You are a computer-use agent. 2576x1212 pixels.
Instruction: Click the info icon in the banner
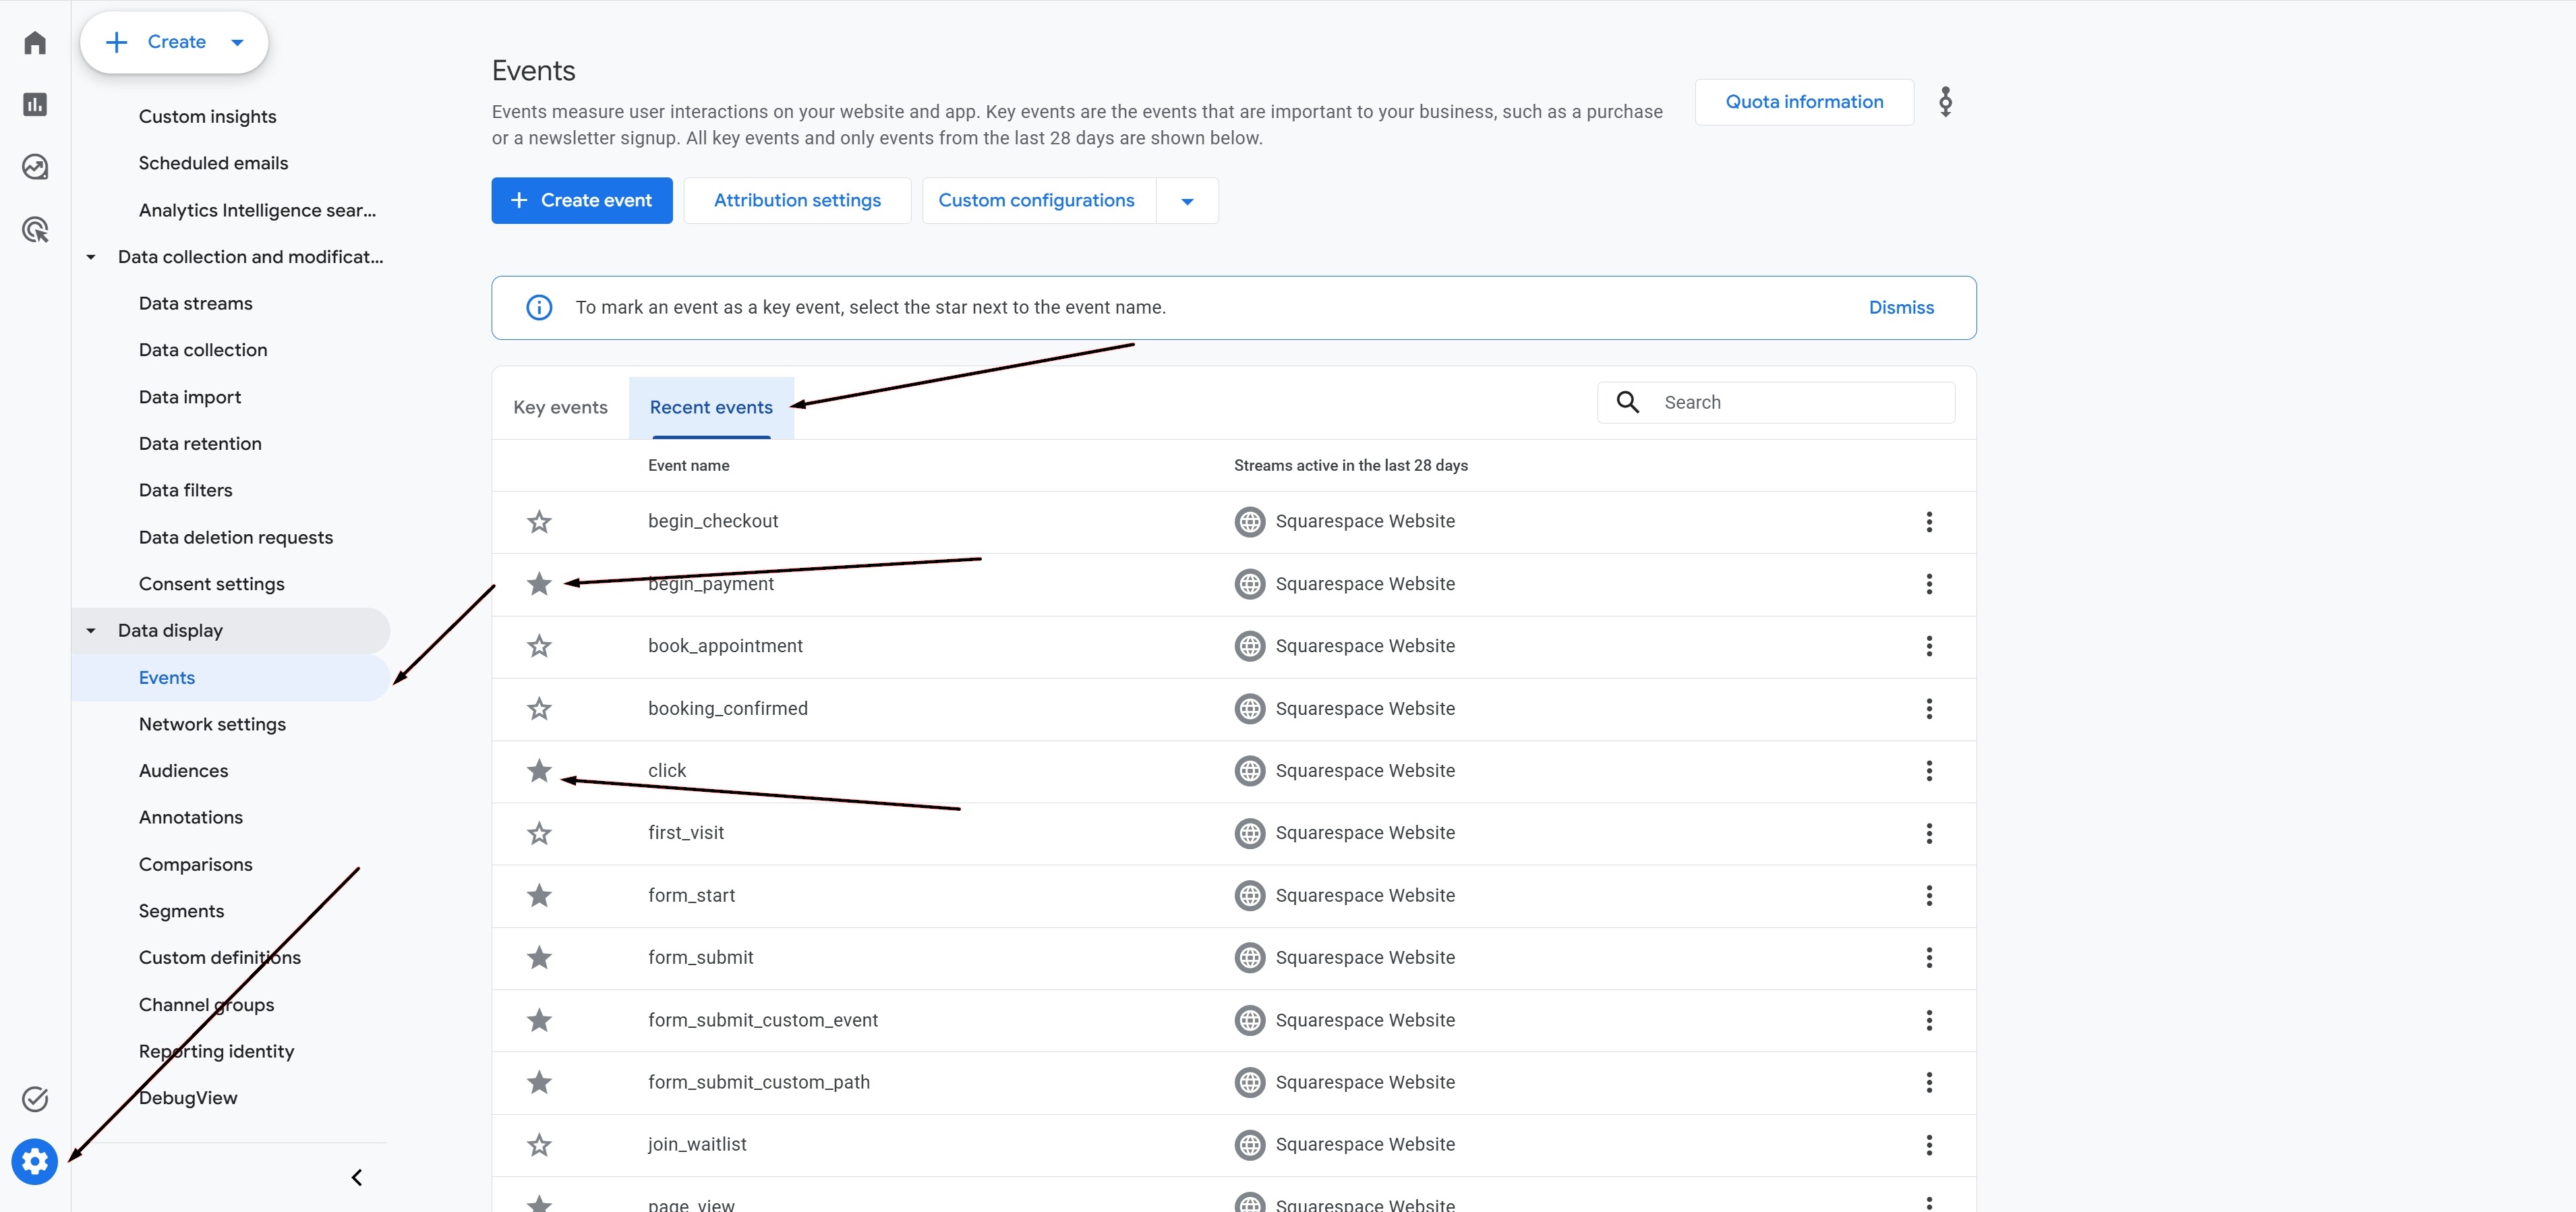539,307
